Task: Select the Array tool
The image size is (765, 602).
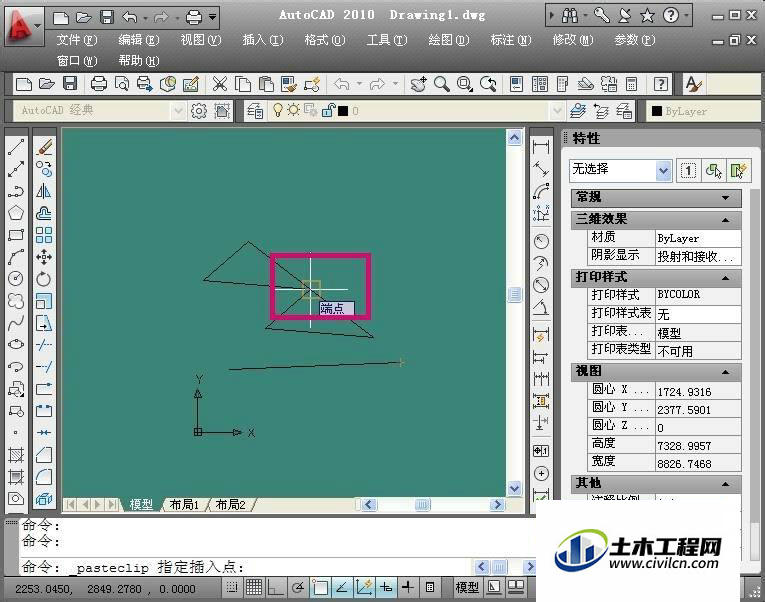Action: click(x=44, y=235)
